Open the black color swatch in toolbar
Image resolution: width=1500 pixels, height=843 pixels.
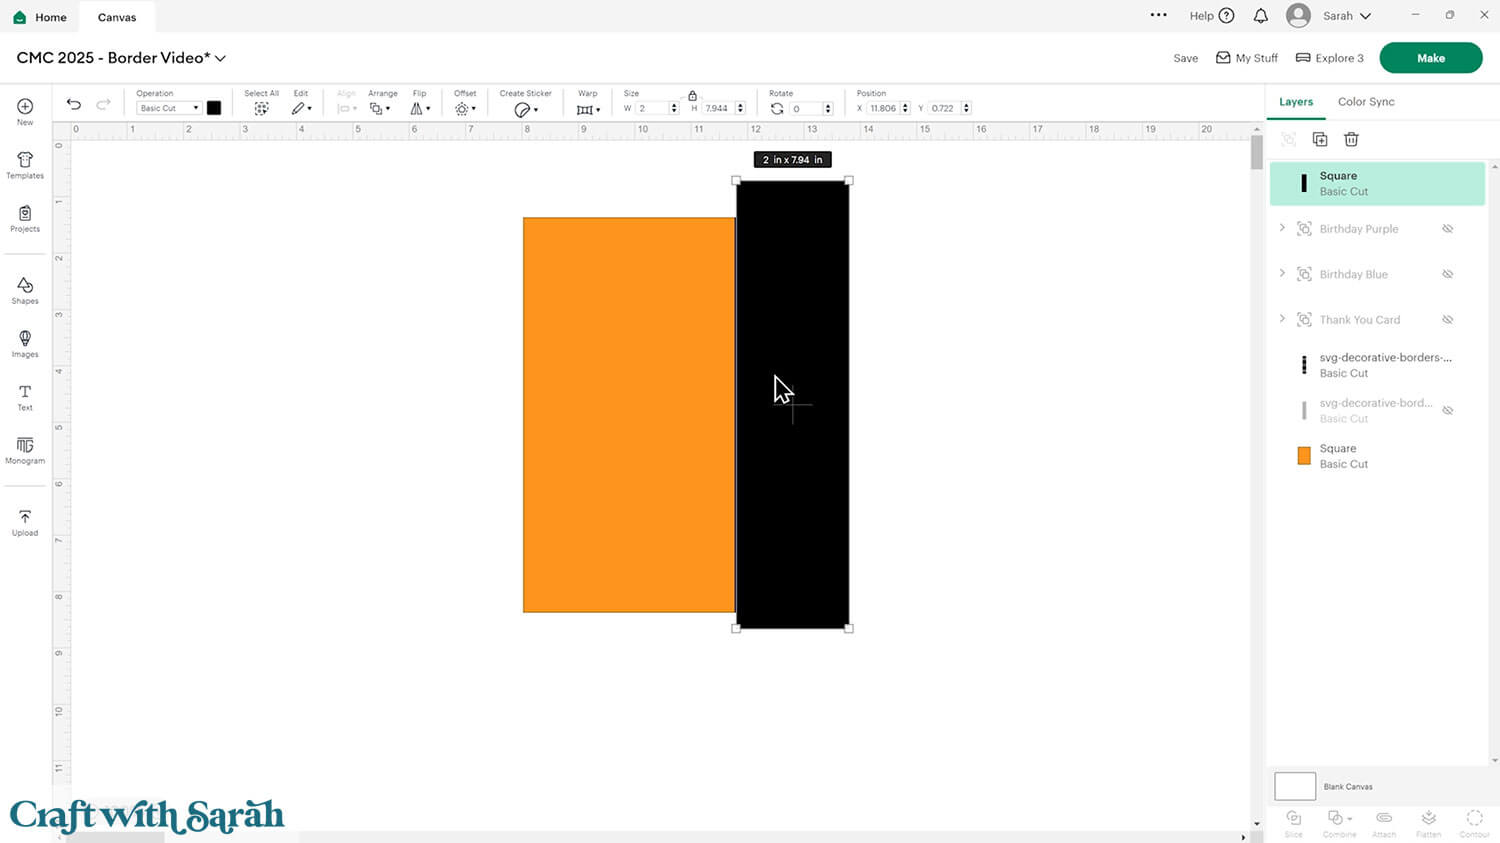coord(214,108)
